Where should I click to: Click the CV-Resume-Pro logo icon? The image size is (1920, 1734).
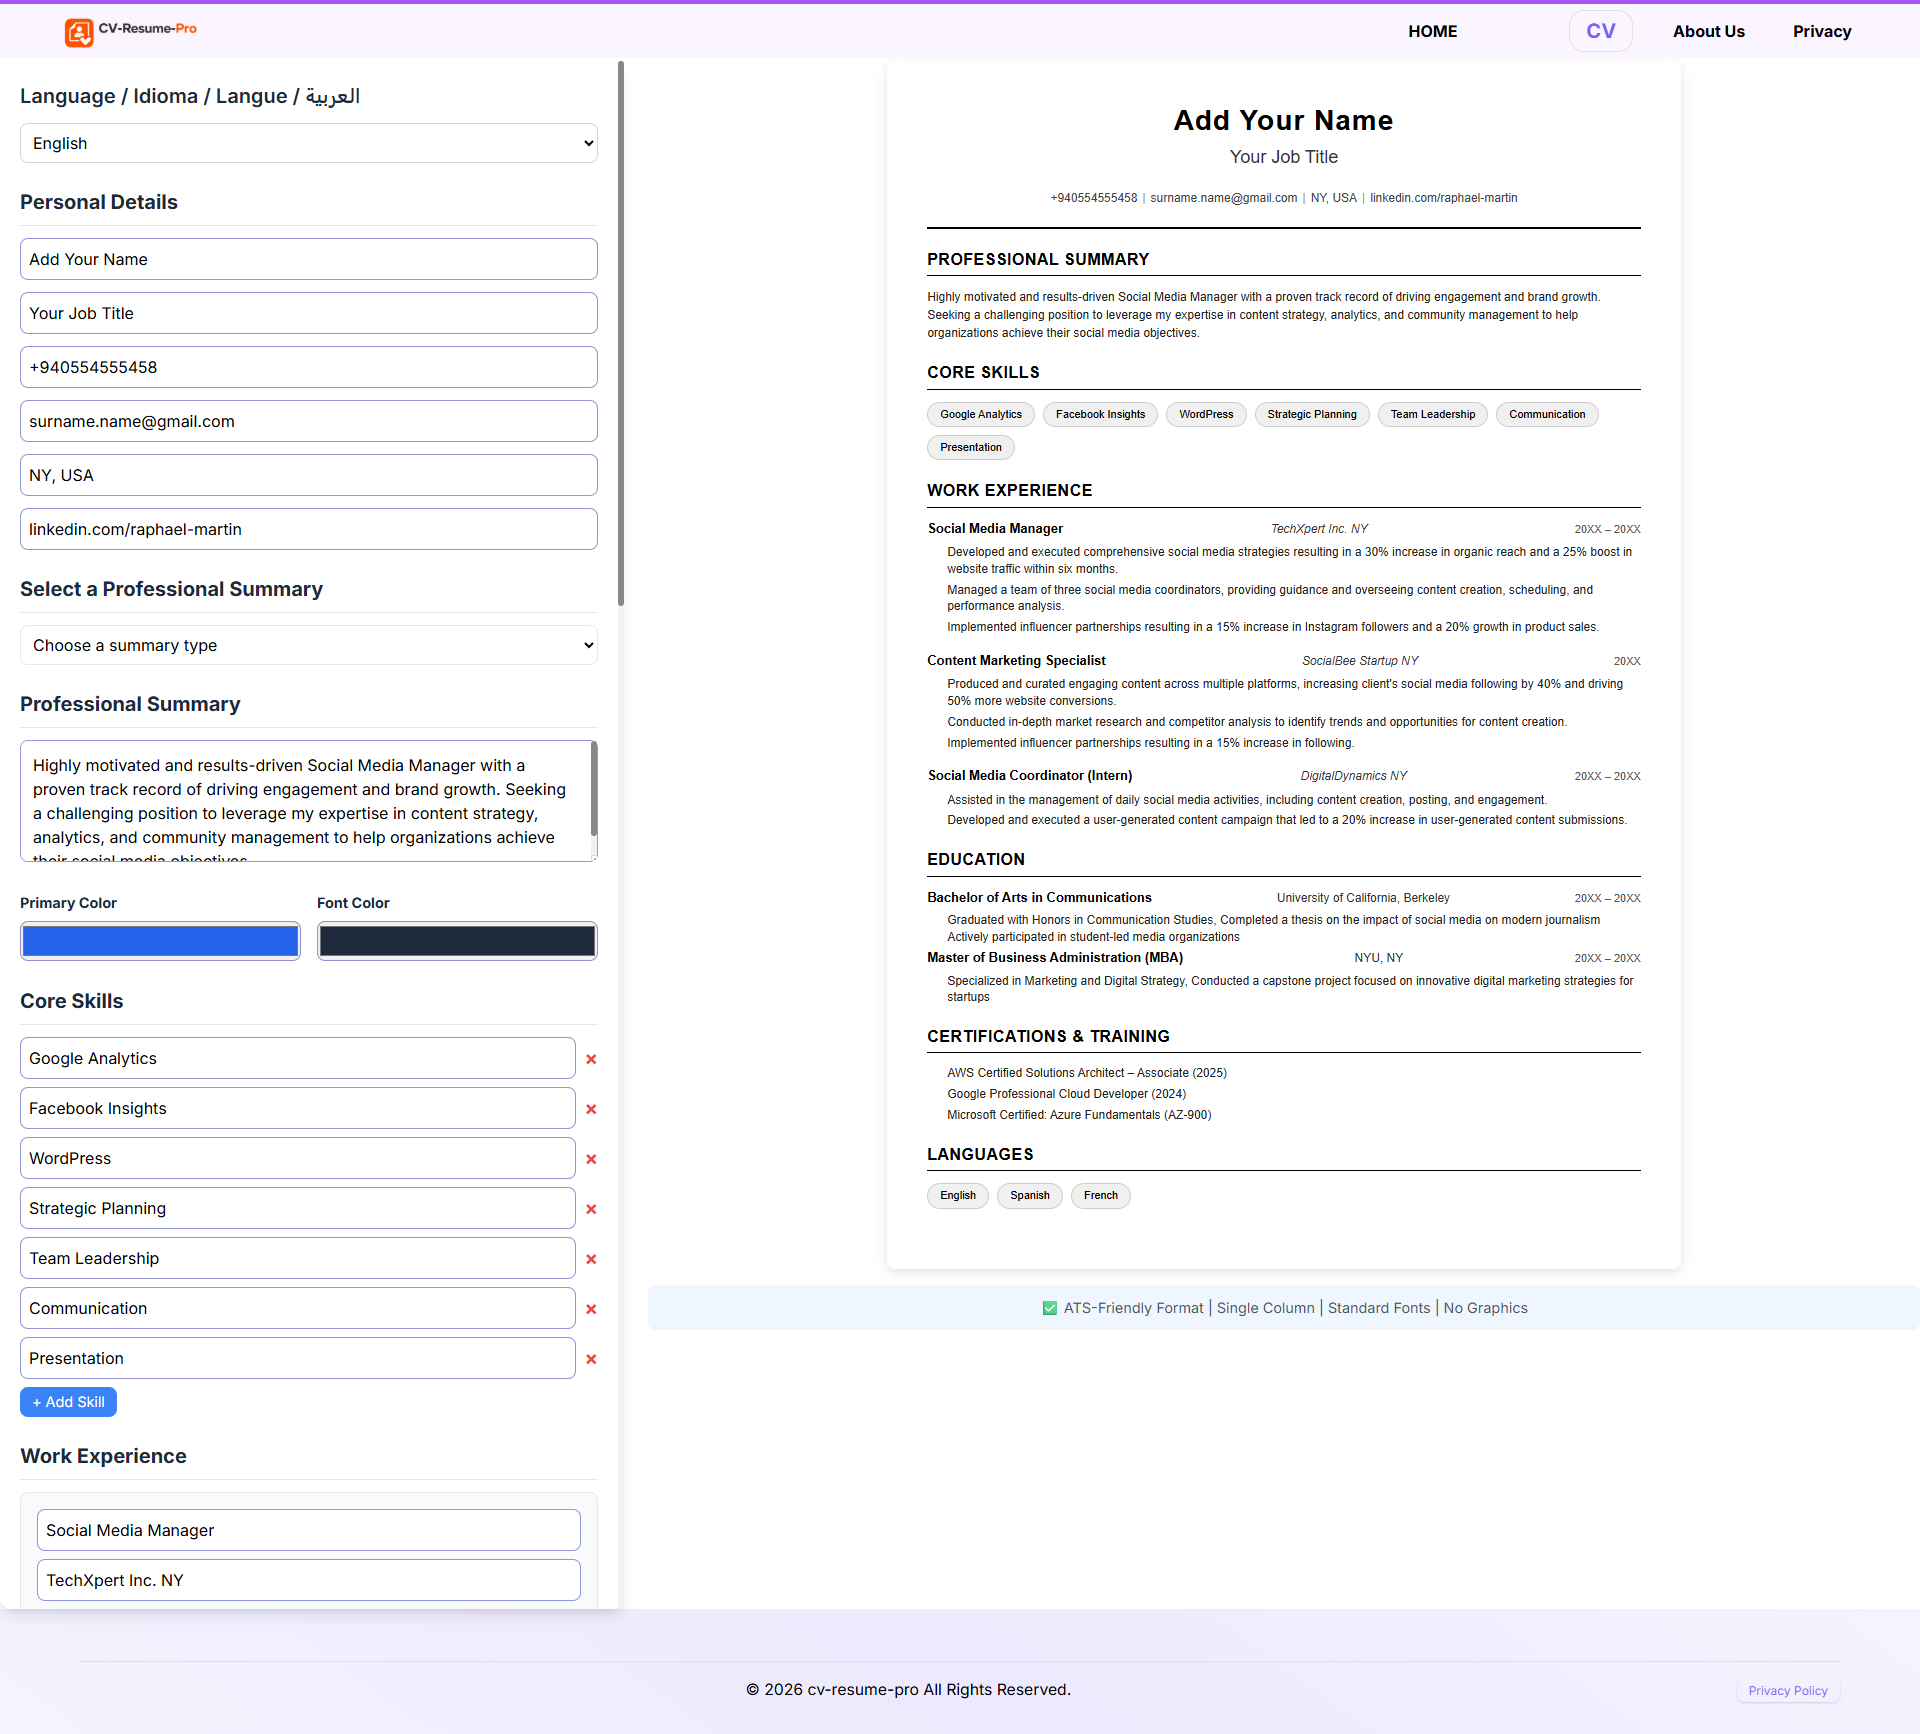79,32
